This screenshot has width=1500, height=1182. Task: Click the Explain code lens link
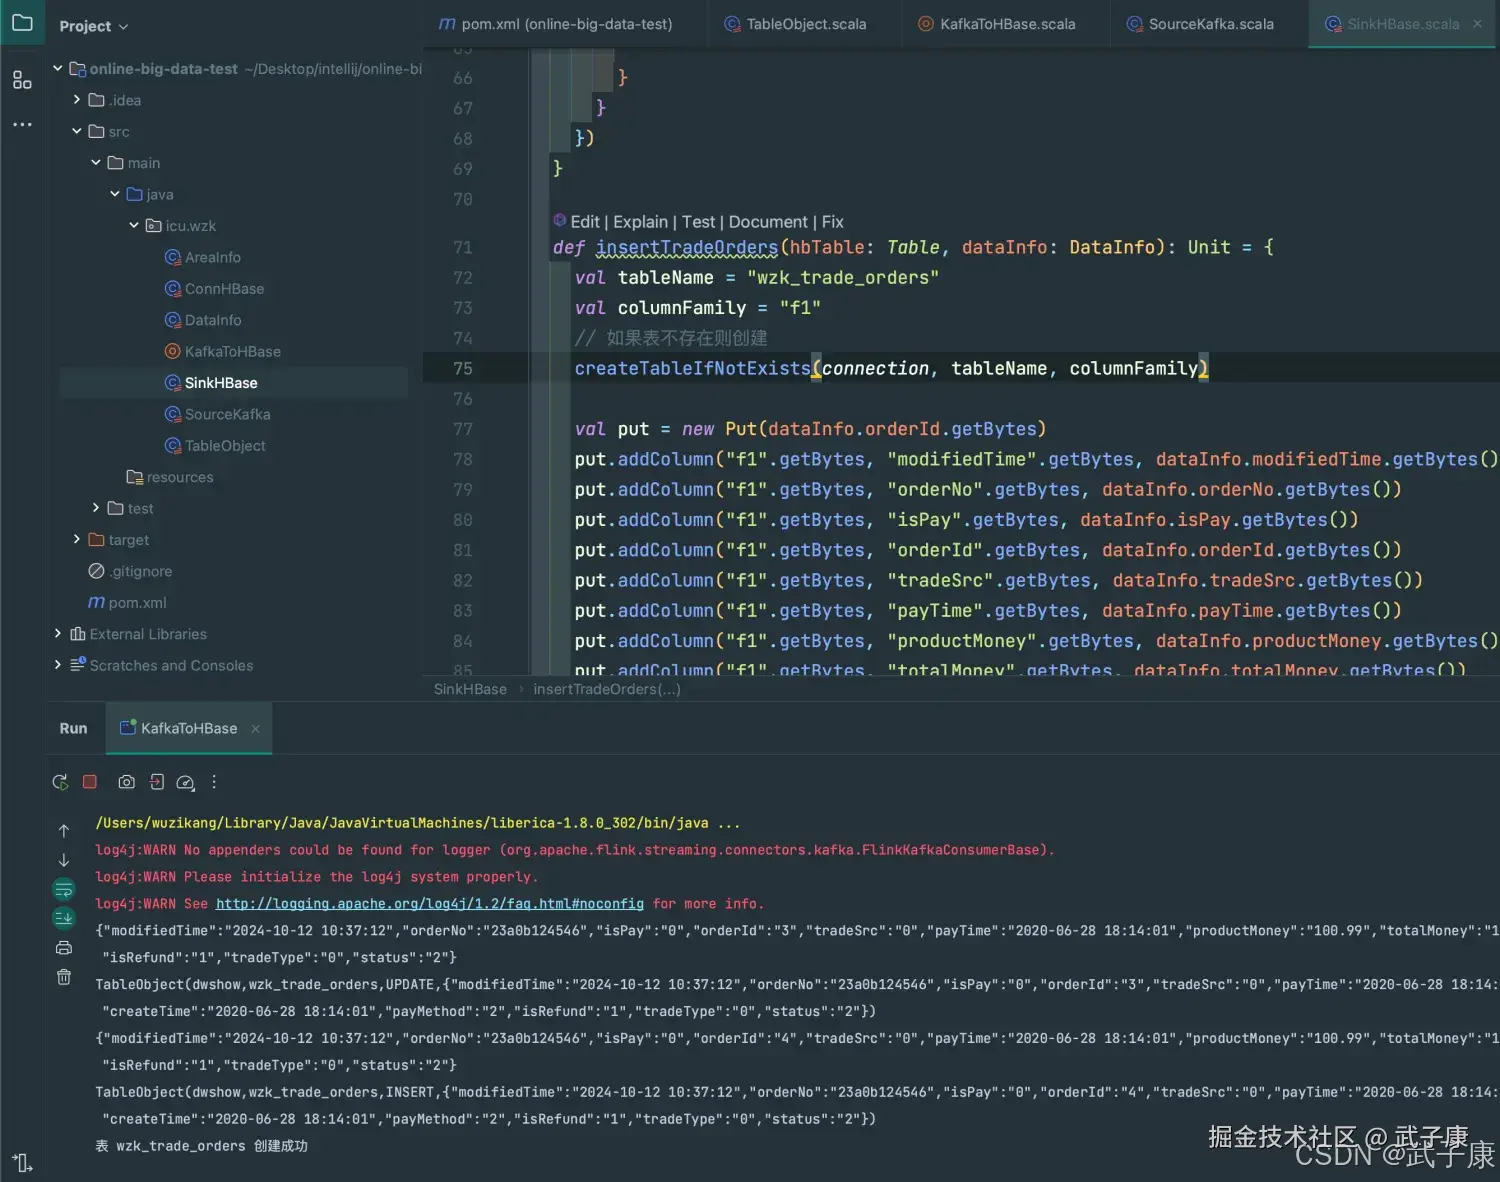[x=640, y=222]
